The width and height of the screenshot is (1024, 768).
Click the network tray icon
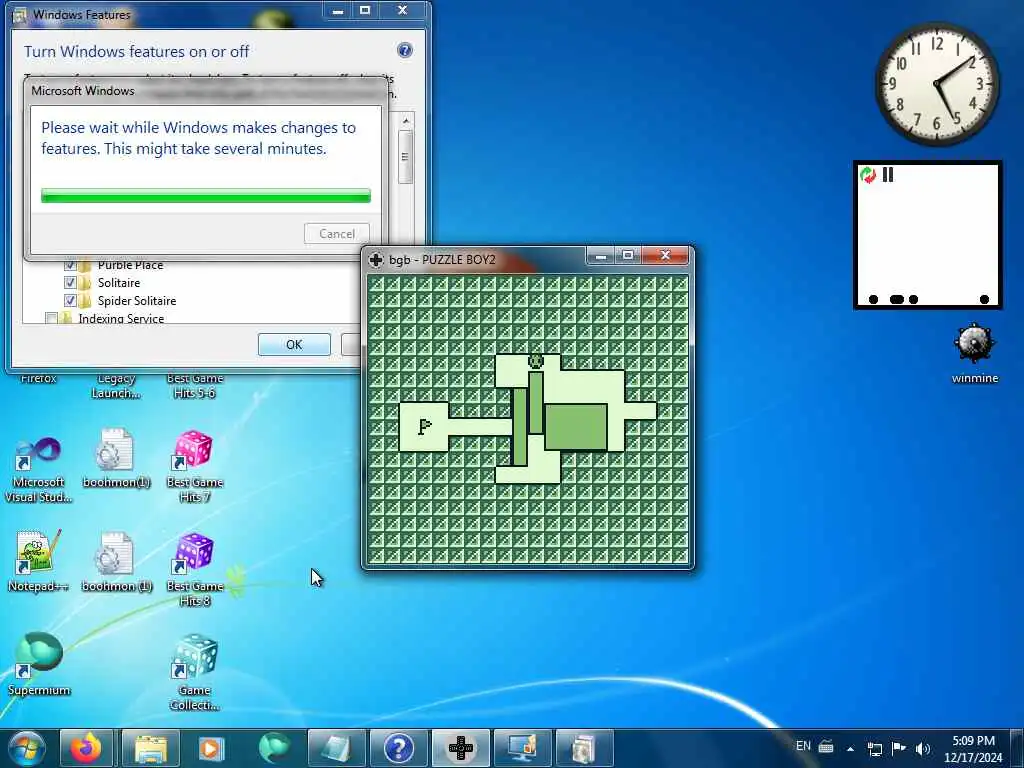[x=874, y=748]
